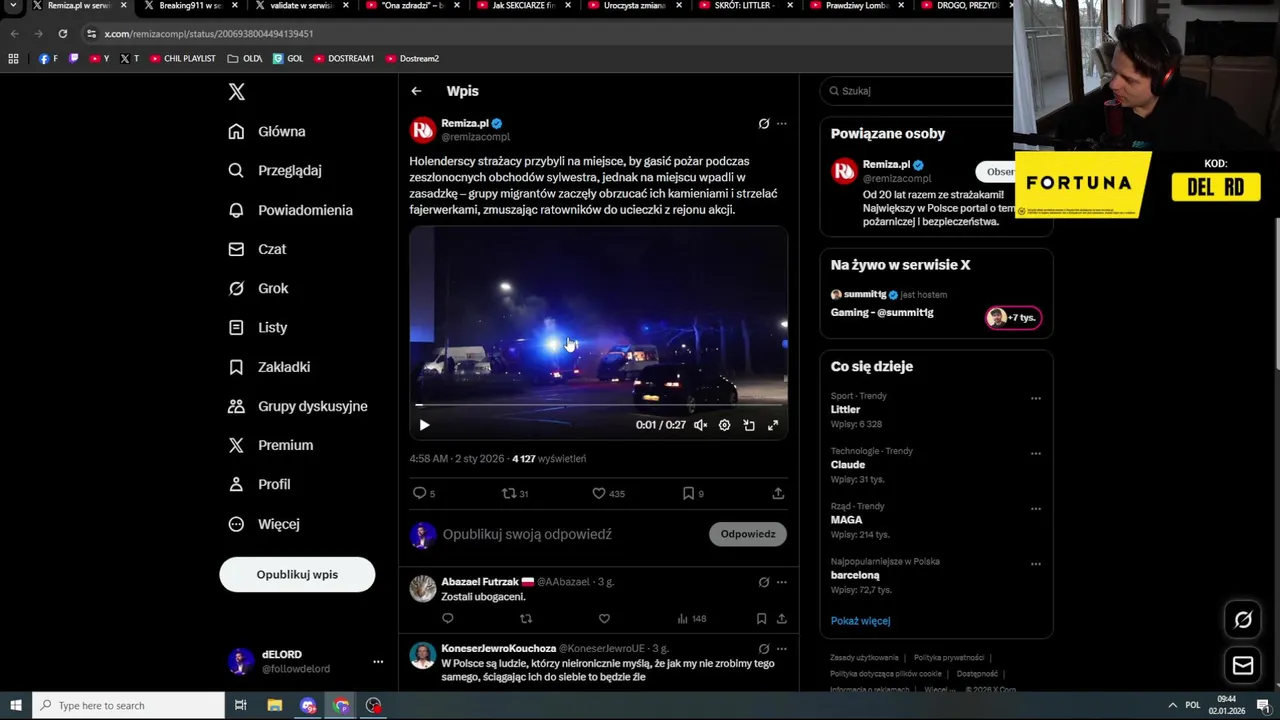Open Grupy dyskusyjne communities
This screenshot has width=1280, height=720.
[x=298, y=406]
